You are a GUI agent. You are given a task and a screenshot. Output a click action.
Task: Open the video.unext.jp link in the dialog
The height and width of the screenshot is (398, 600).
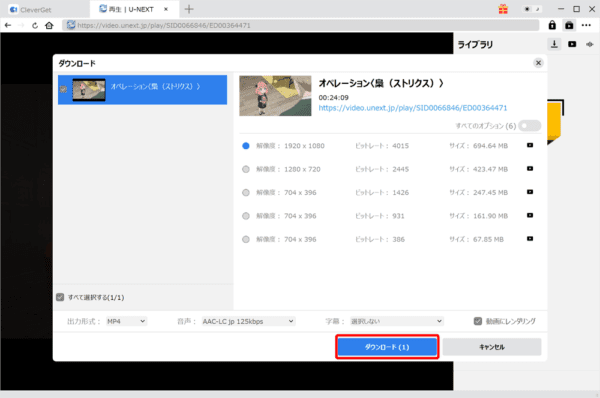coord(413,108)
